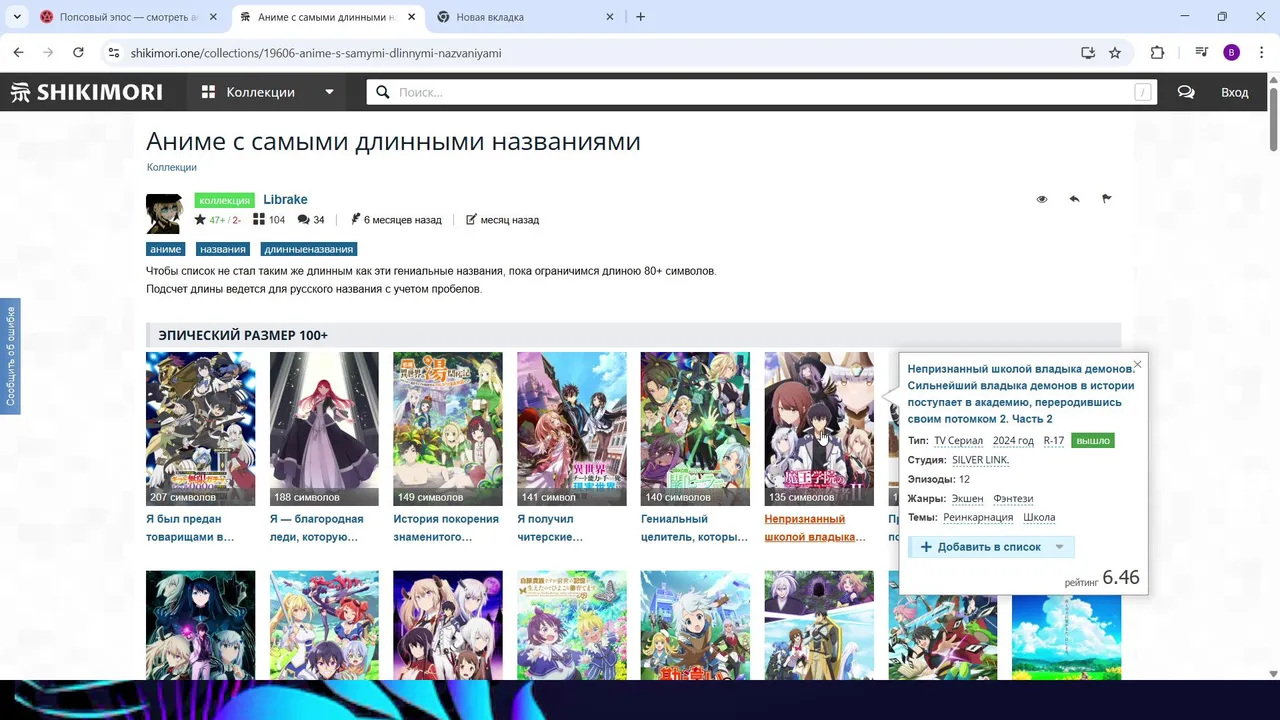1280x720 pixels.
Task: Click the site information icon
Action: click(113, 53)
